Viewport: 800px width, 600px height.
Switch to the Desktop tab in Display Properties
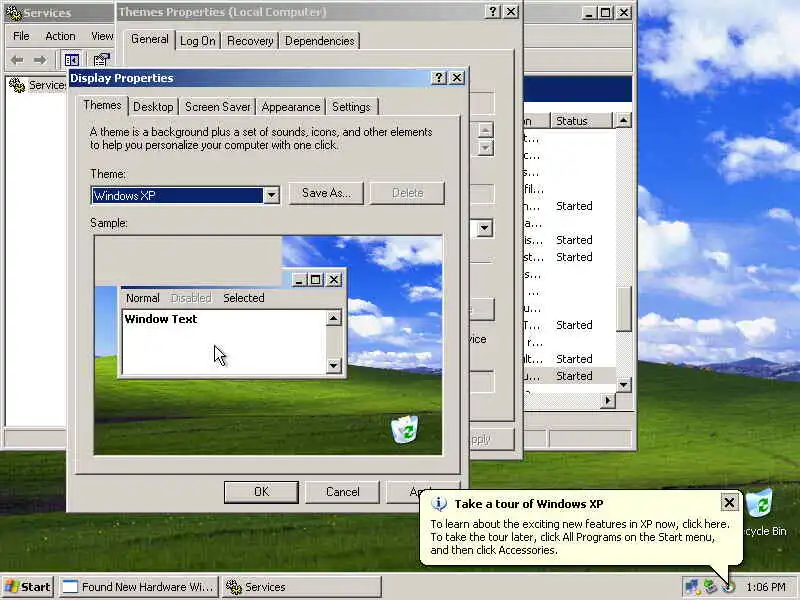click(153, 107)
